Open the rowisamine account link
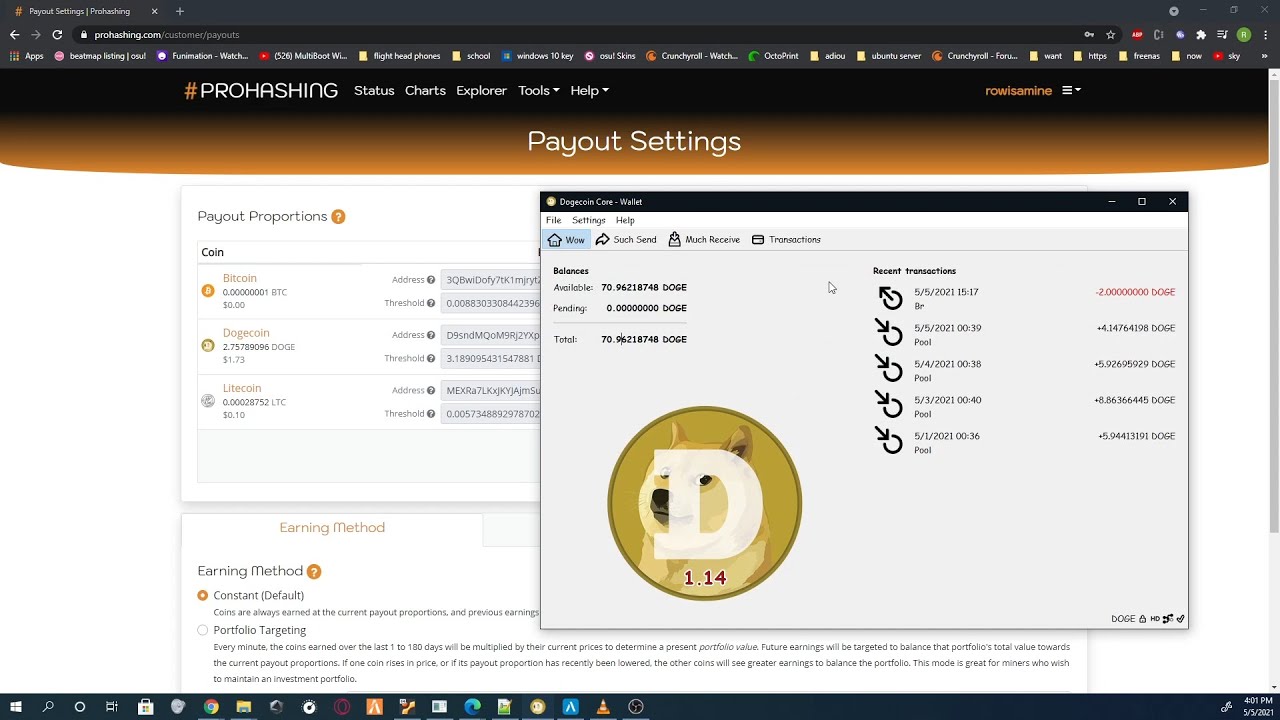1280x720 pixels. point(1018,91)
